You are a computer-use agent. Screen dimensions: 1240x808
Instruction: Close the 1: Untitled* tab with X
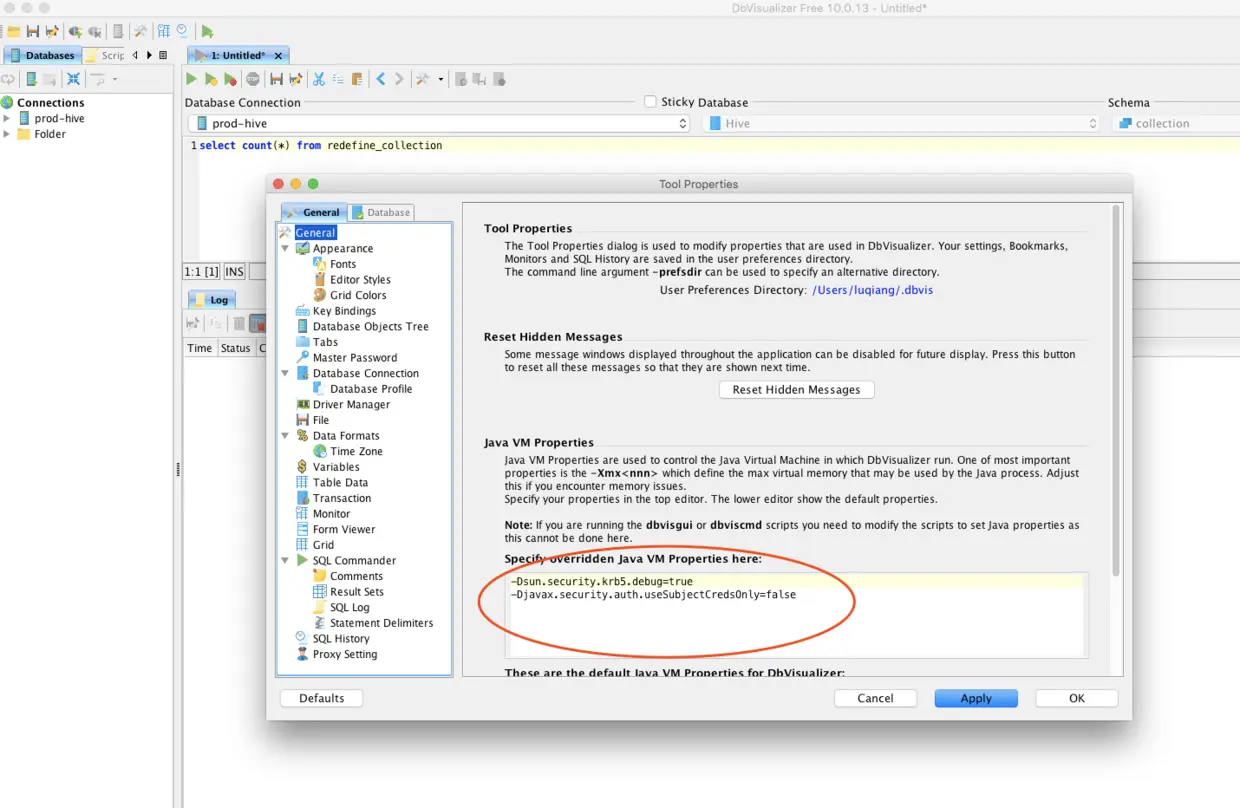pos(278,56)
